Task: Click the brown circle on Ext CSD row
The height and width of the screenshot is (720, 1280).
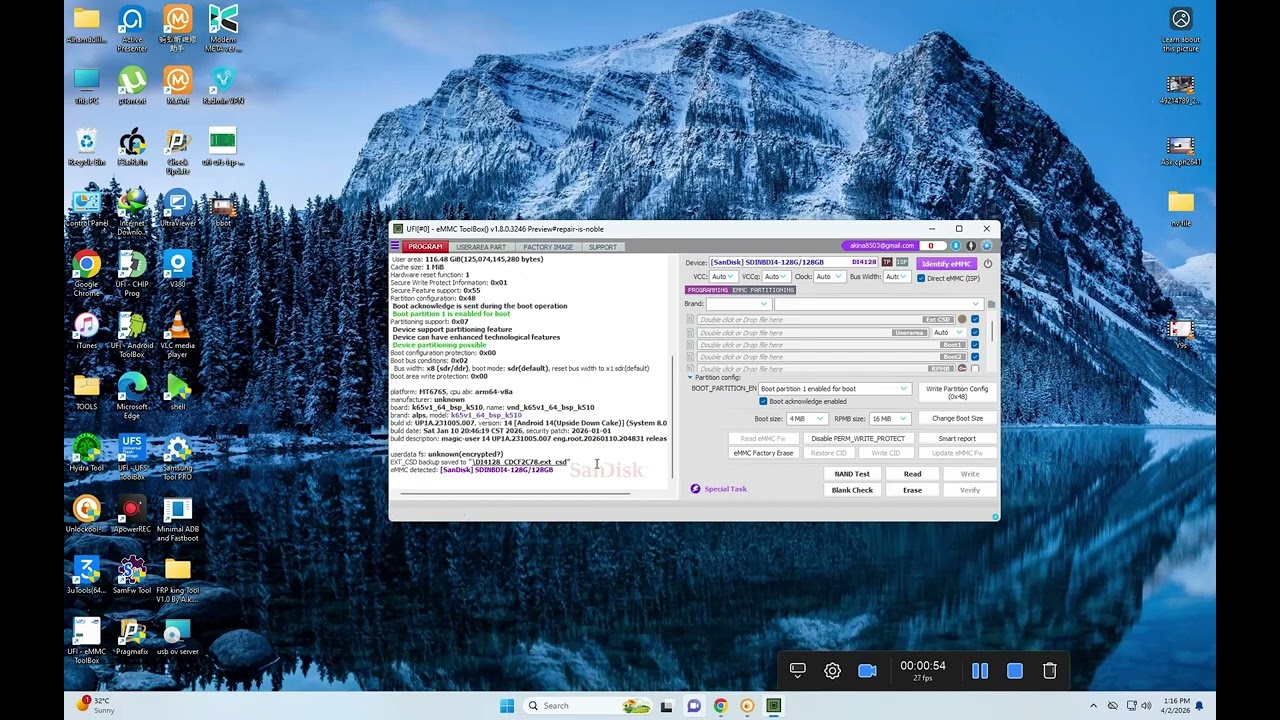Action: point(962,320)
